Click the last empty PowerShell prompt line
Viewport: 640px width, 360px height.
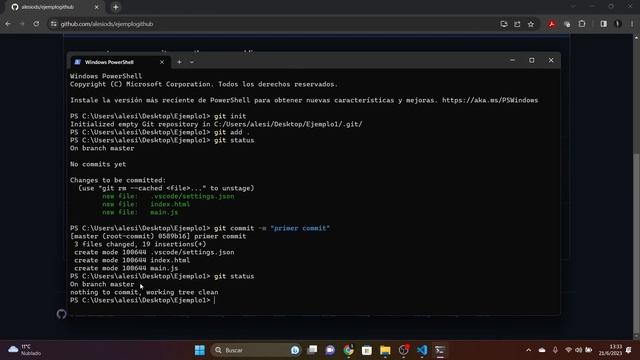tap(142, 300)
